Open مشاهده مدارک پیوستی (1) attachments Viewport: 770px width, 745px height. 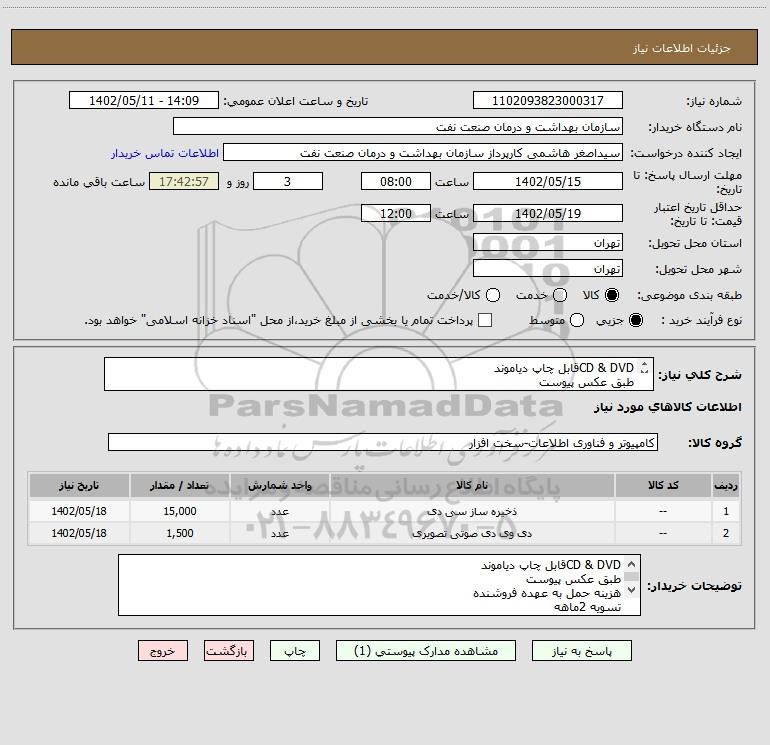(x=426, y=651)
